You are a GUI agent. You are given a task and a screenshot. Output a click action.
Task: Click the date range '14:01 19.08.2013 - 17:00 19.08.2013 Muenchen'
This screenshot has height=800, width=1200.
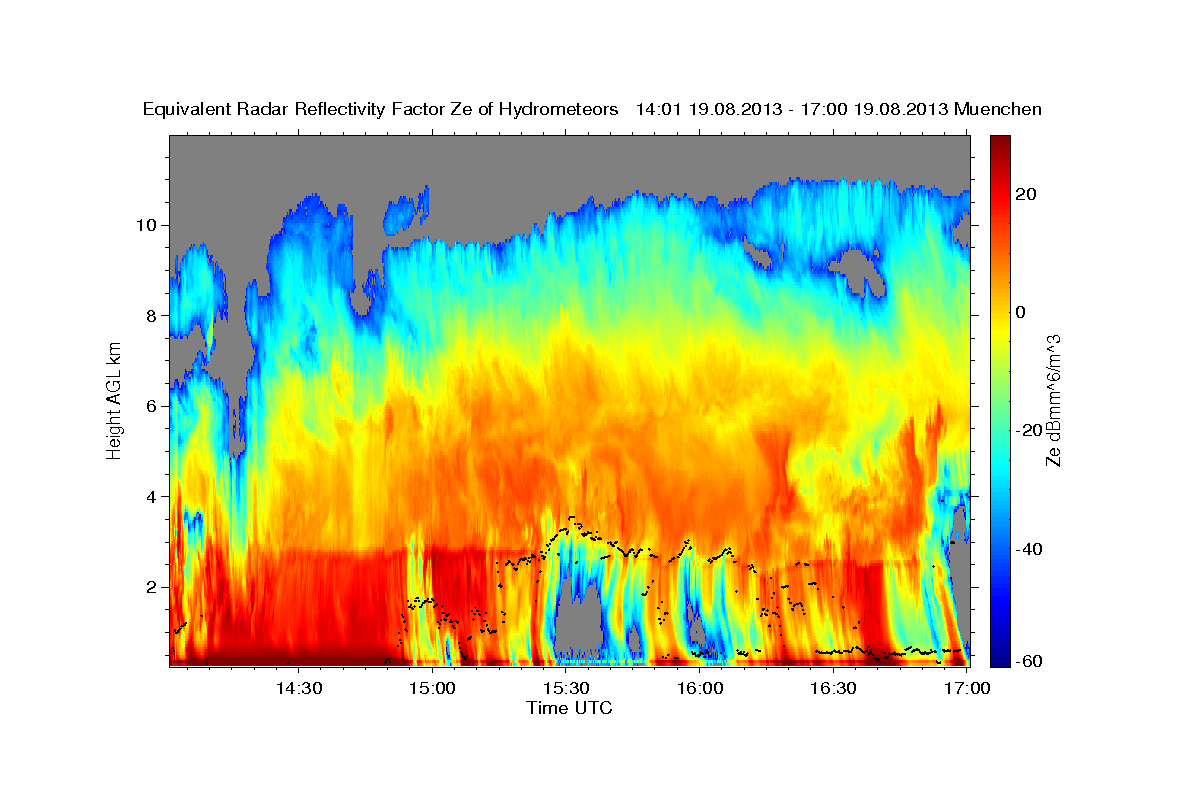click(x=839, y=109)
